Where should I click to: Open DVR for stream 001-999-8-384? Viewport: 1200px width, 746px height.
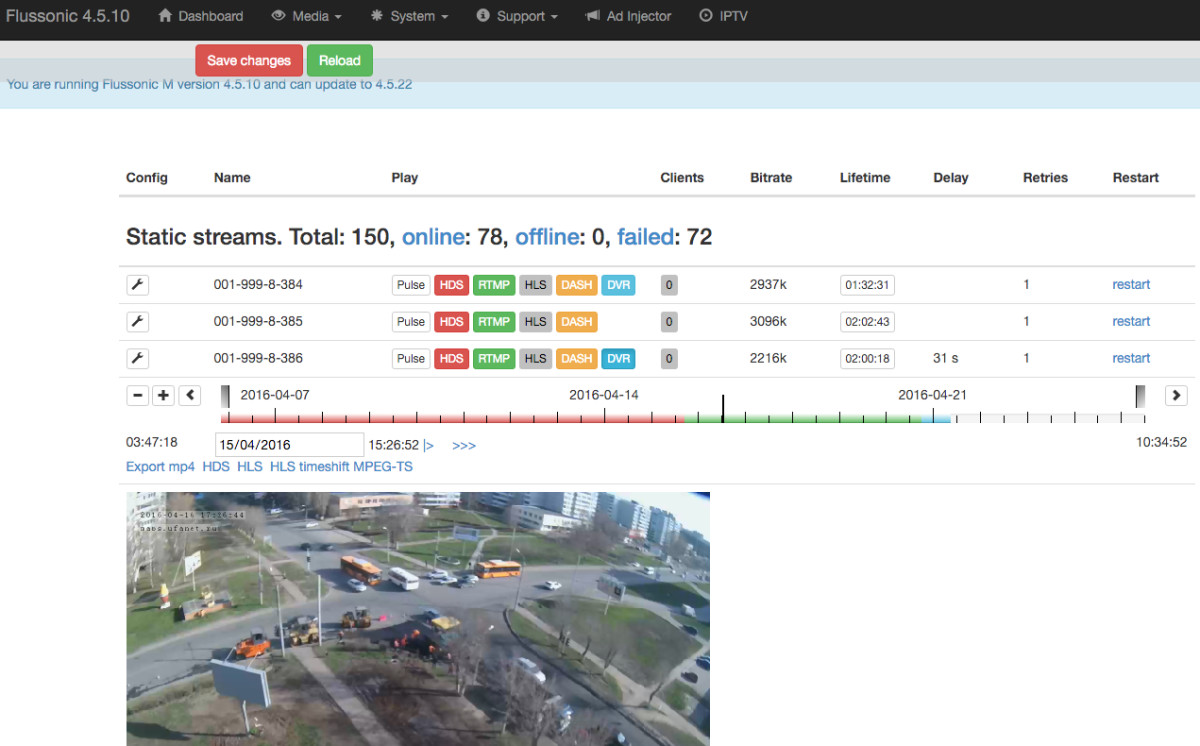(618, 285)
